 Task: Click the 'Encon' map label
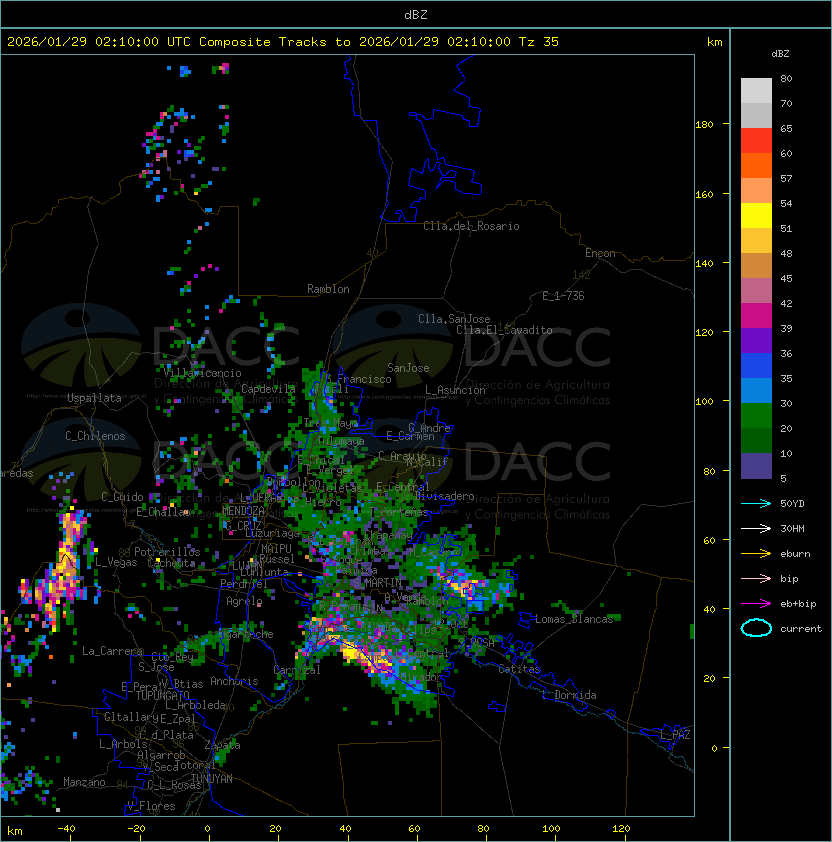(x=600, y=253)
